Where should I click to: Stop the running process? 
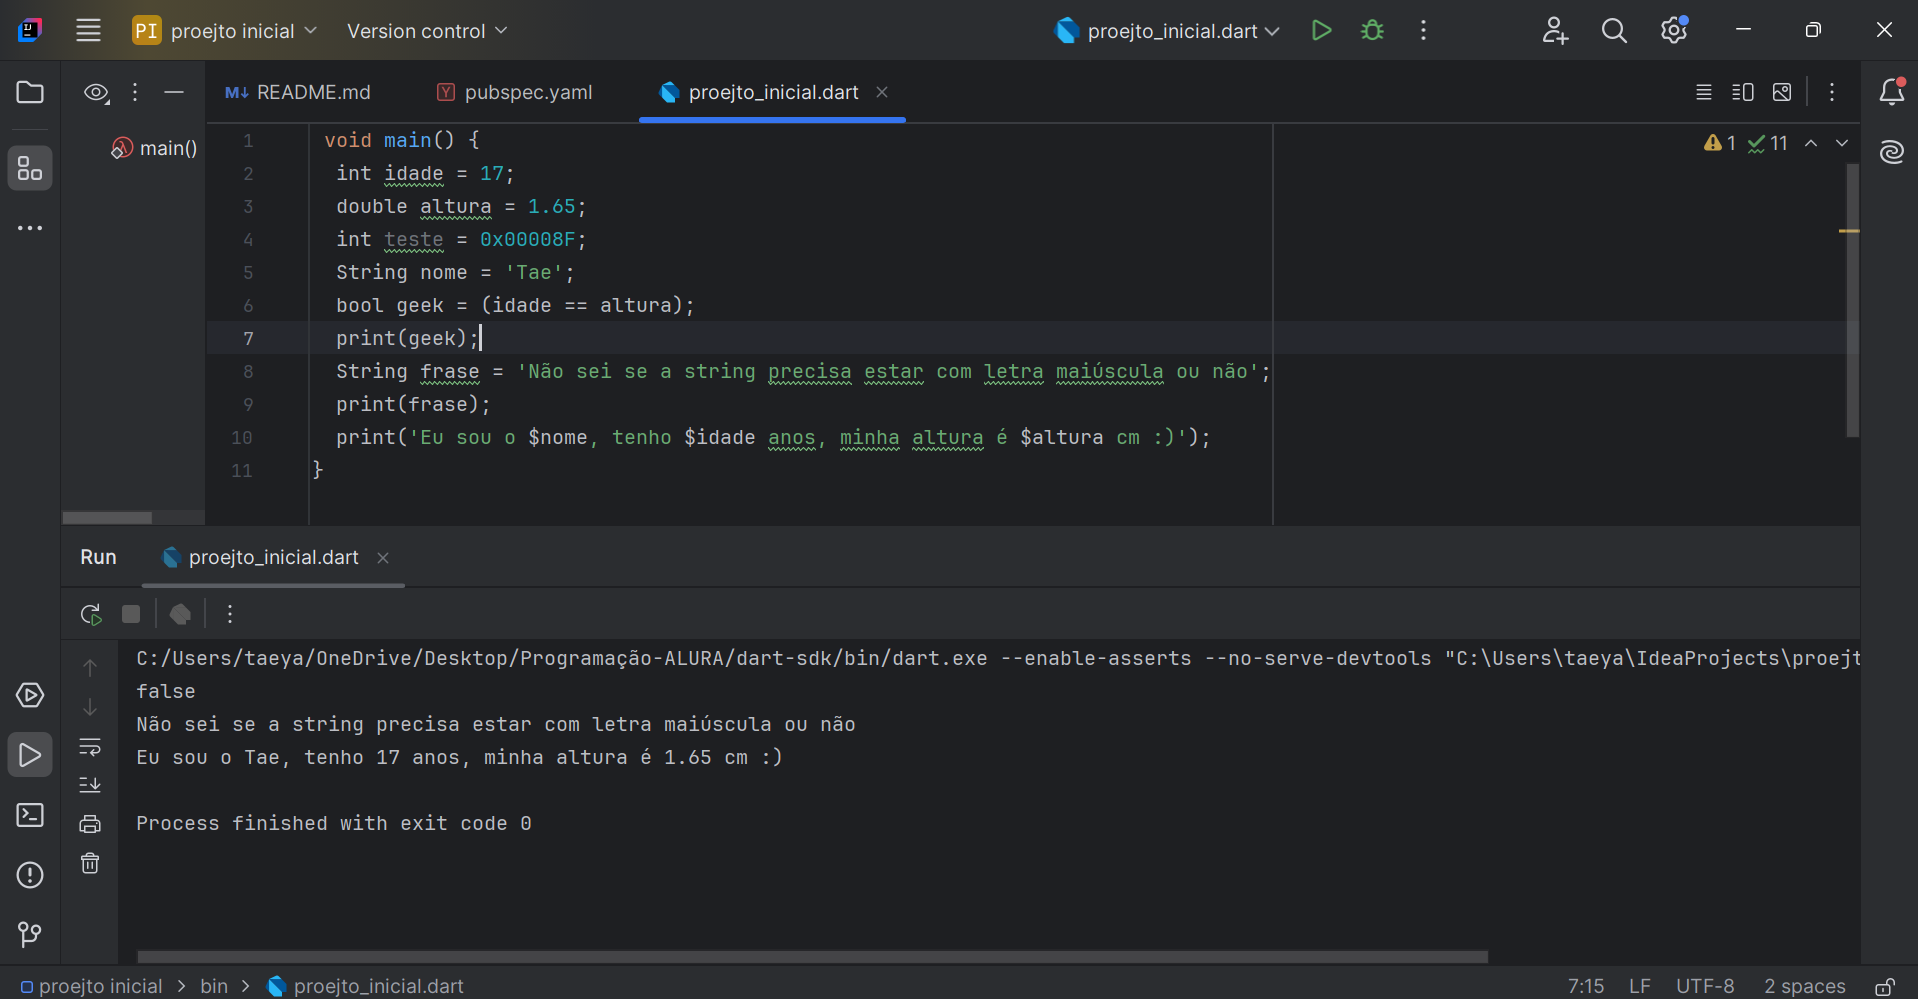[131, 614]
